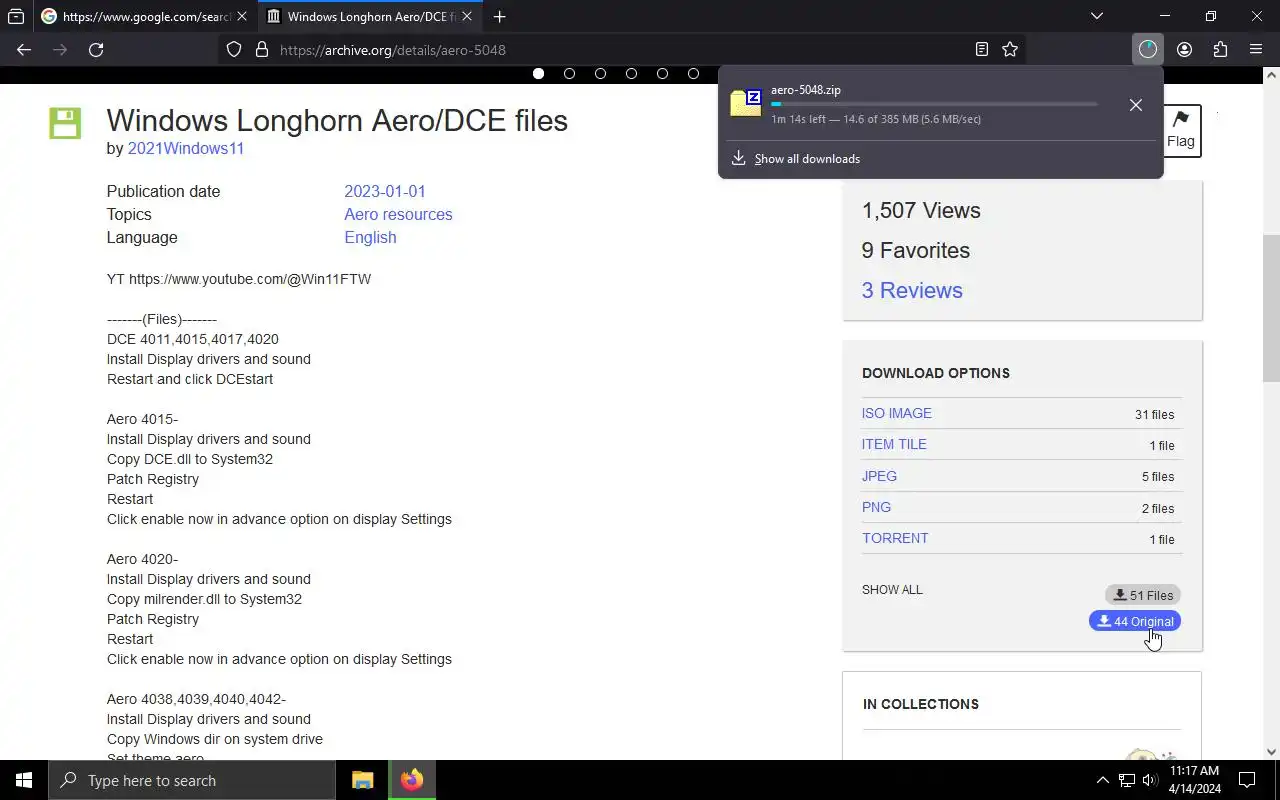Flag this item
This screenshot has width=1280, height=800.
[x=1181, y=131]
